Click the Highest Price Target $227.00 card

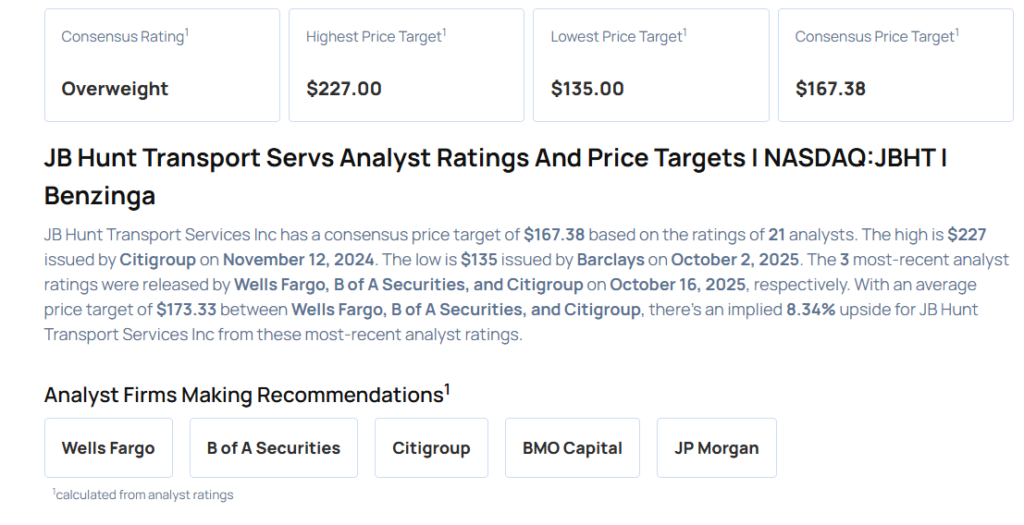[x=406, y=65]
